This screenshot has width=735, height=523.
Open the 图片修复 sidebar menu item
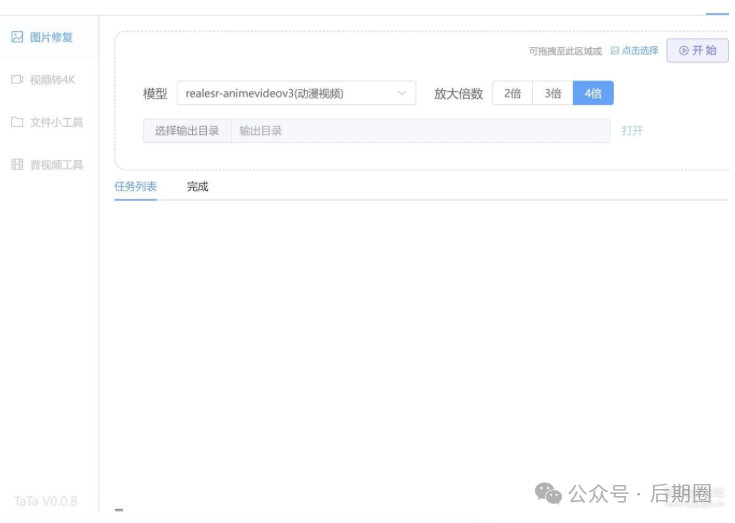coord(49,37)
